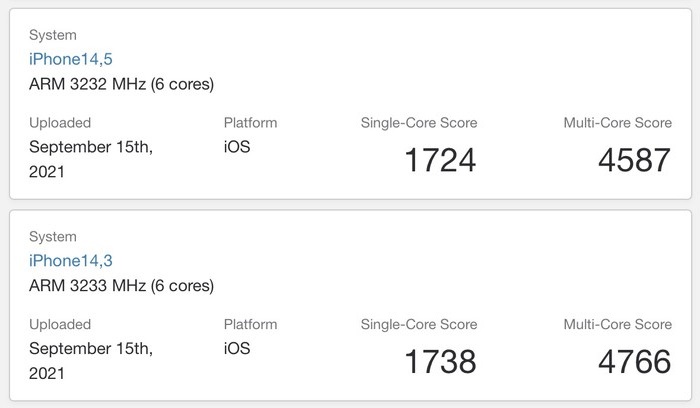The height and width of the screenshot is (408, 700).
Task: Click Multi-Core Score label above 4587
Action: (x=617, y=123)
